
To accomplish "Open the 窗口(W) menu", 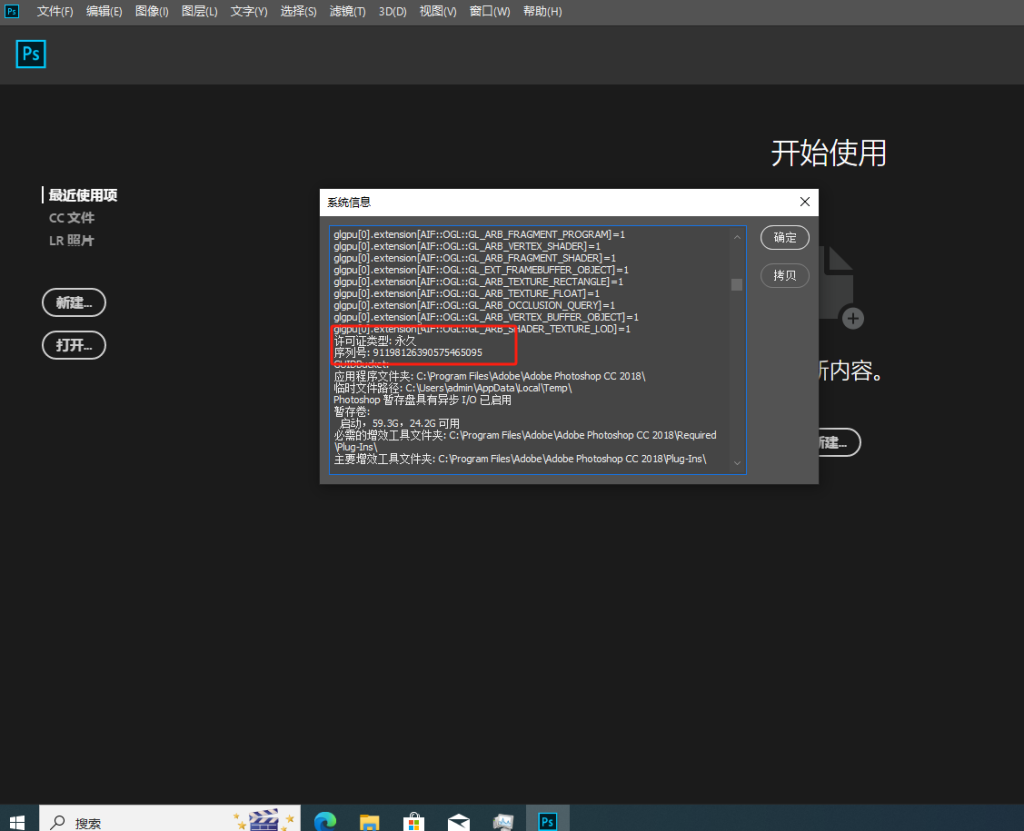I will (x=490, y=11).
